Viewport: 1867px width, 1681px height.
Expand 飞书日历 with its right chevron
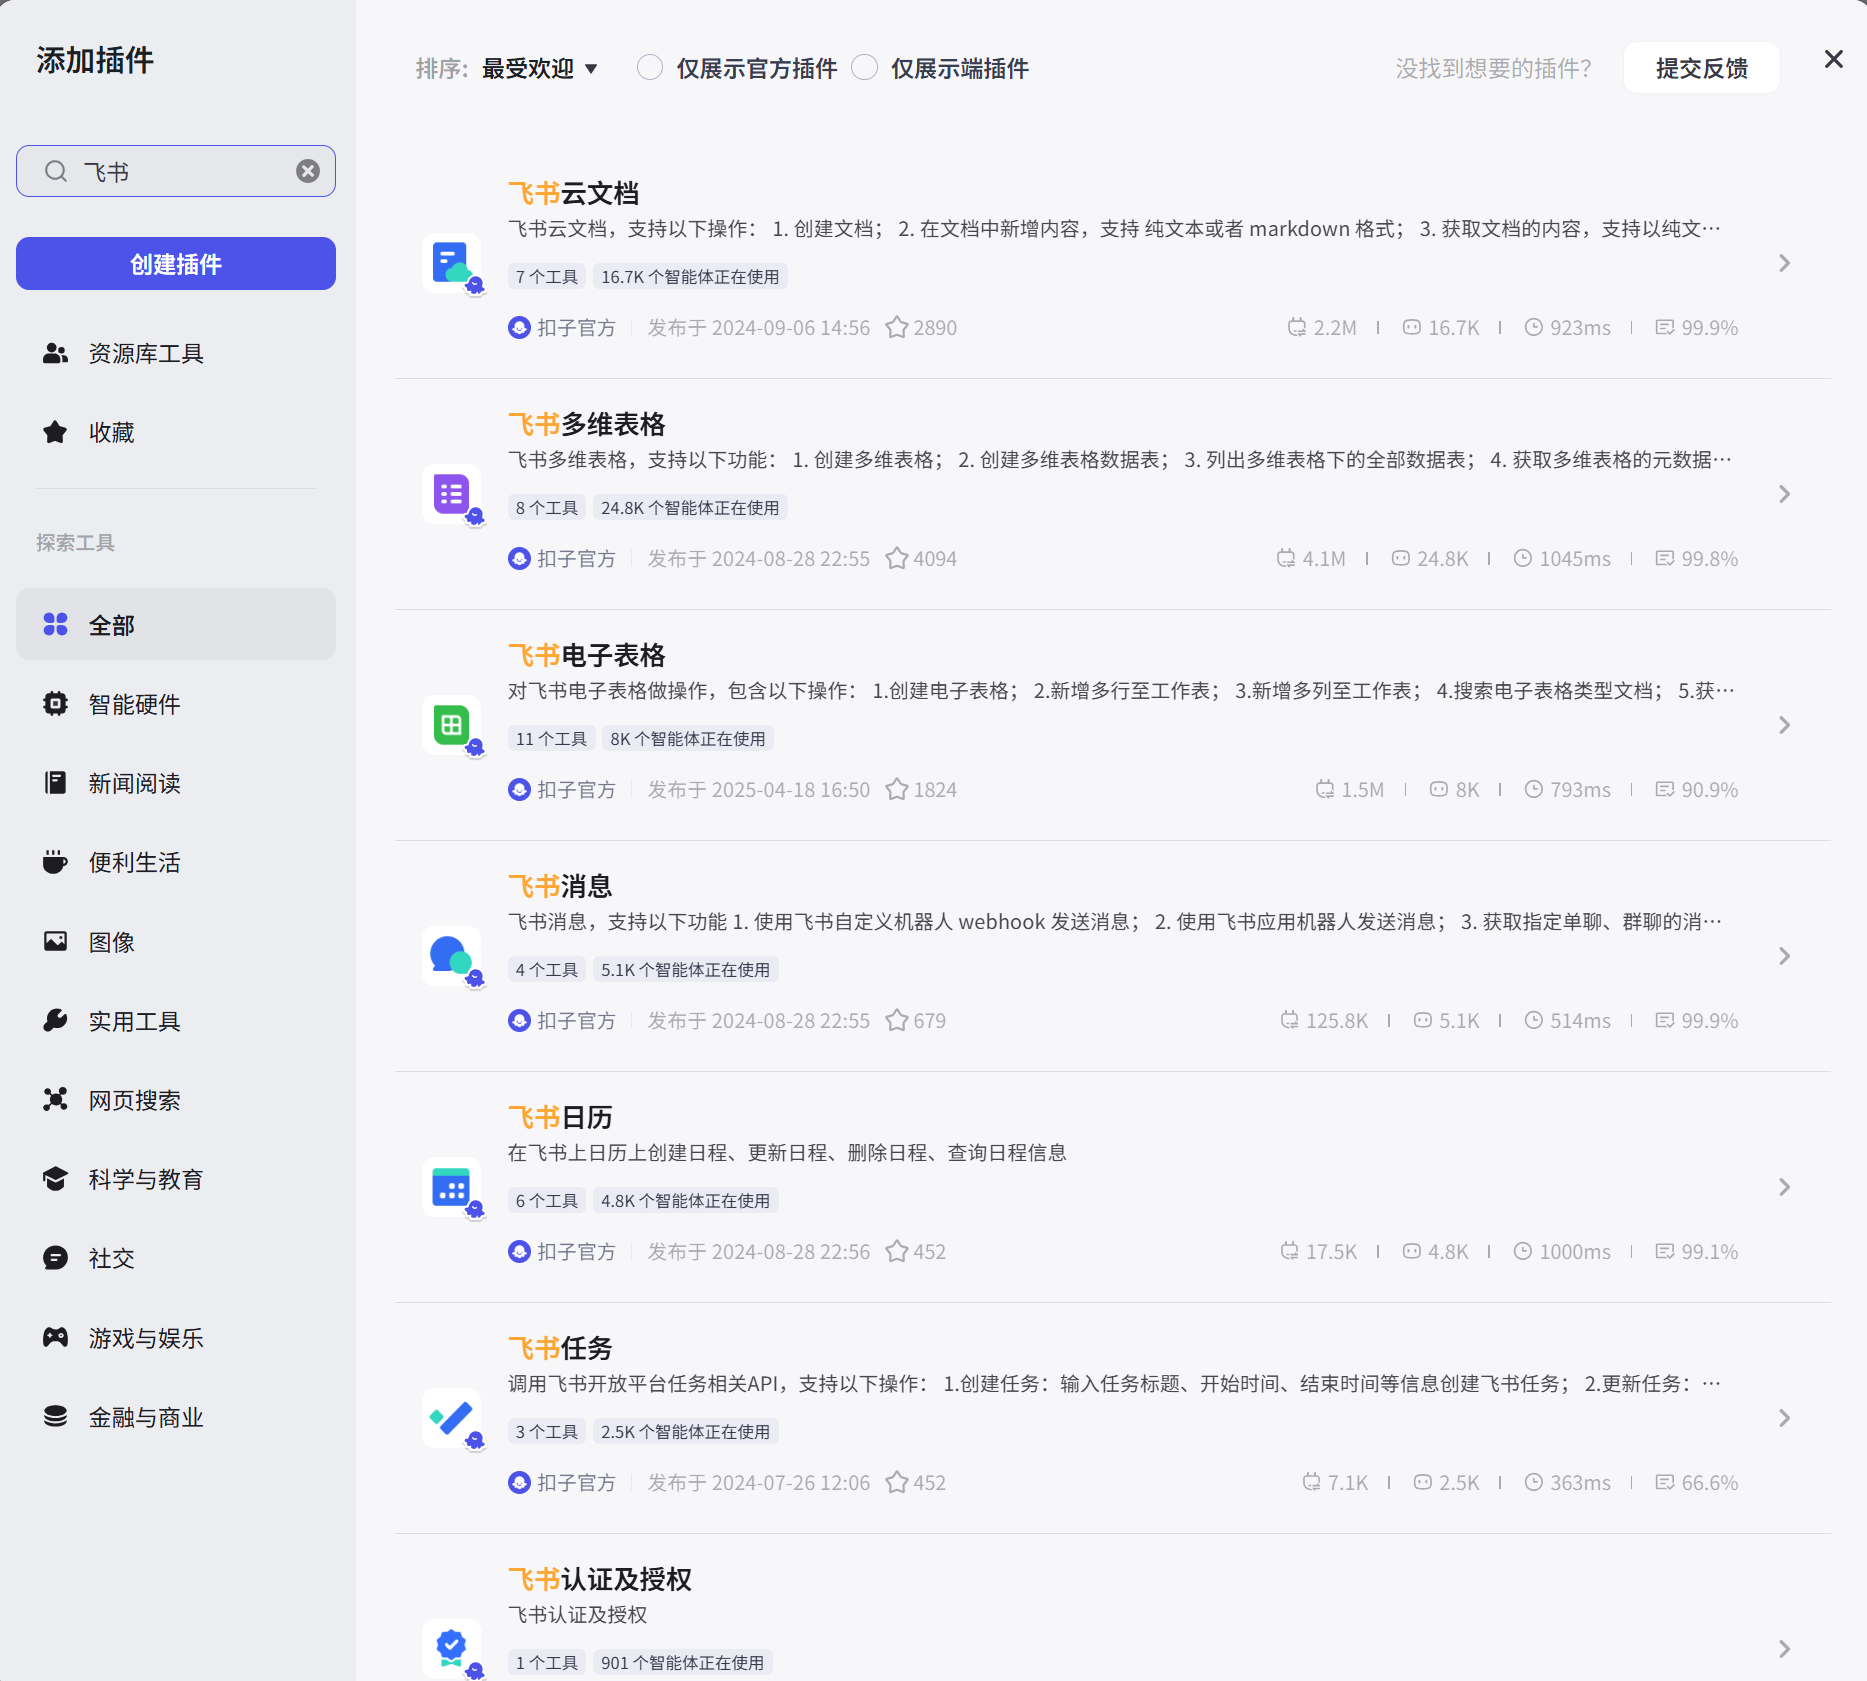[1785, 1187]
